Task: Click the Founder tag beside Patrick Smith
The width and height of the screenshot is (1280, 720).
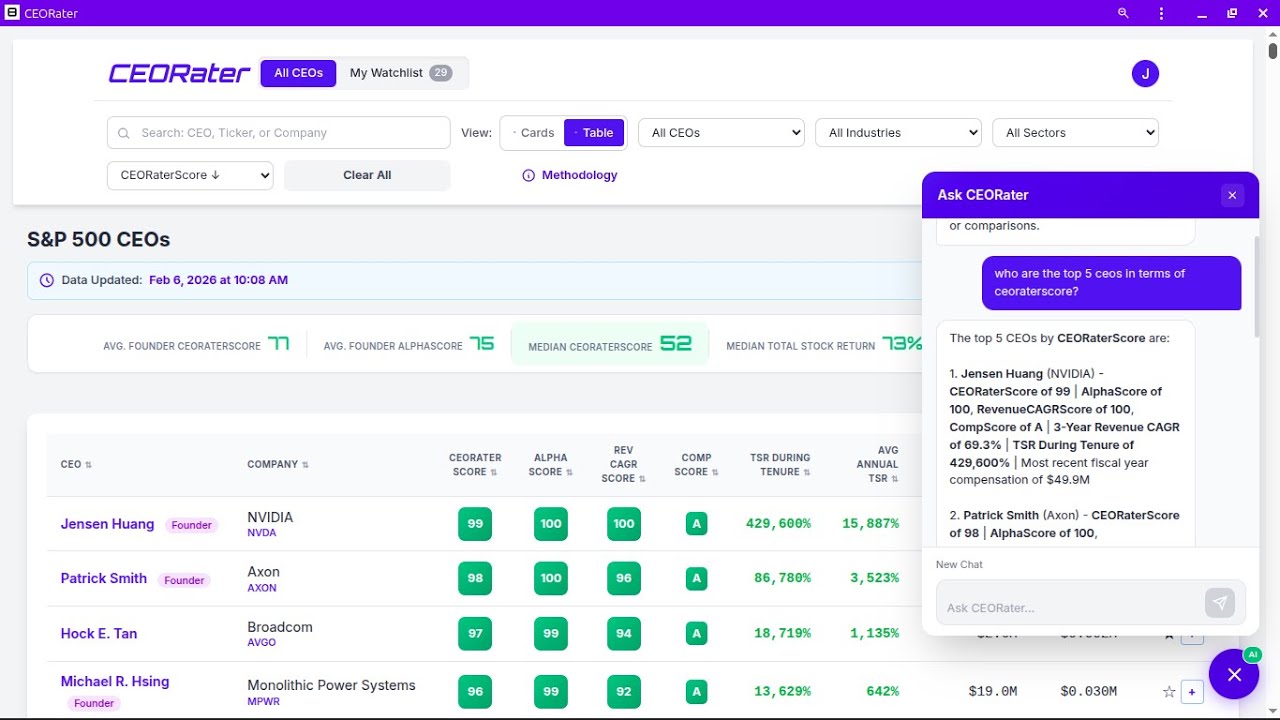Action: point(184,580)
